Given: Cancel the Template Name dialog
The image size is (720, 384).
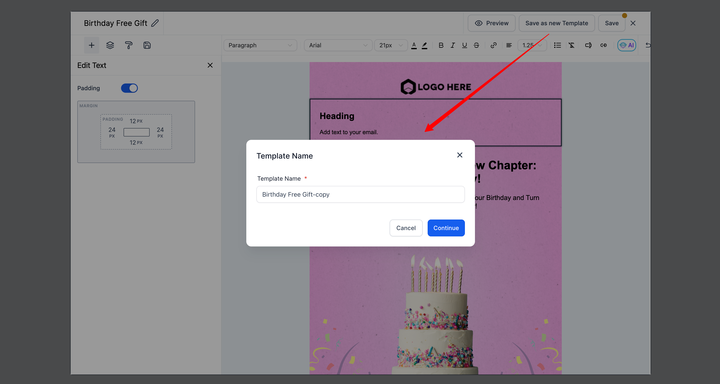Looking at the screenshot, I should (x=406, y=228).
